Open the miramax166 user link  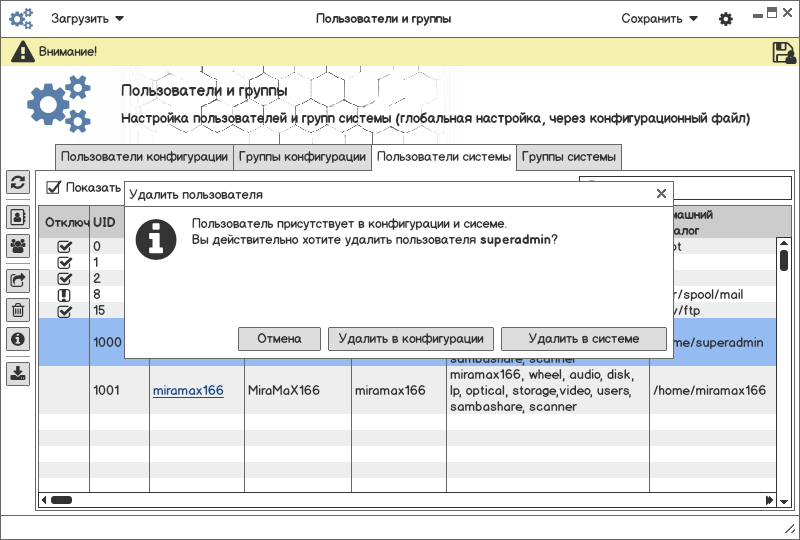(188, 390)
